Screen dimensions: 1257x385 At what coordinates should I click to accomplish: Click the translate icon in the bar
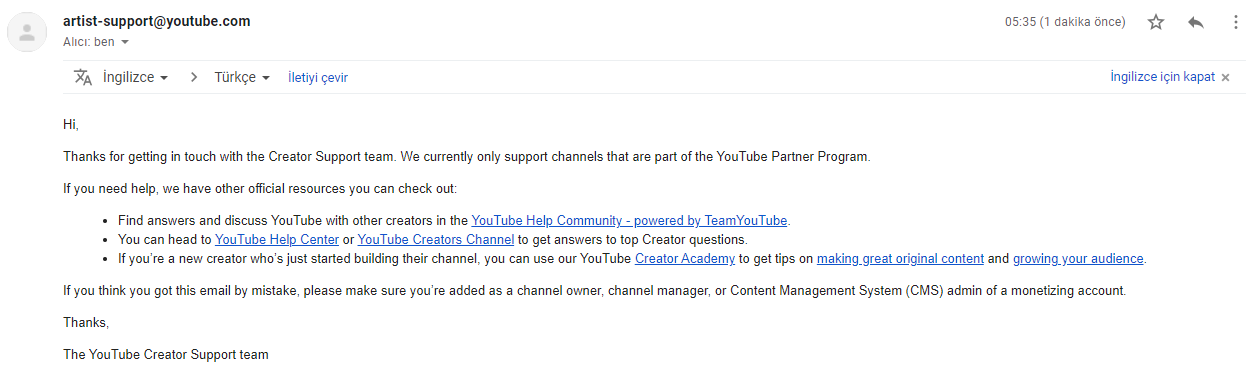click(83, 77)
